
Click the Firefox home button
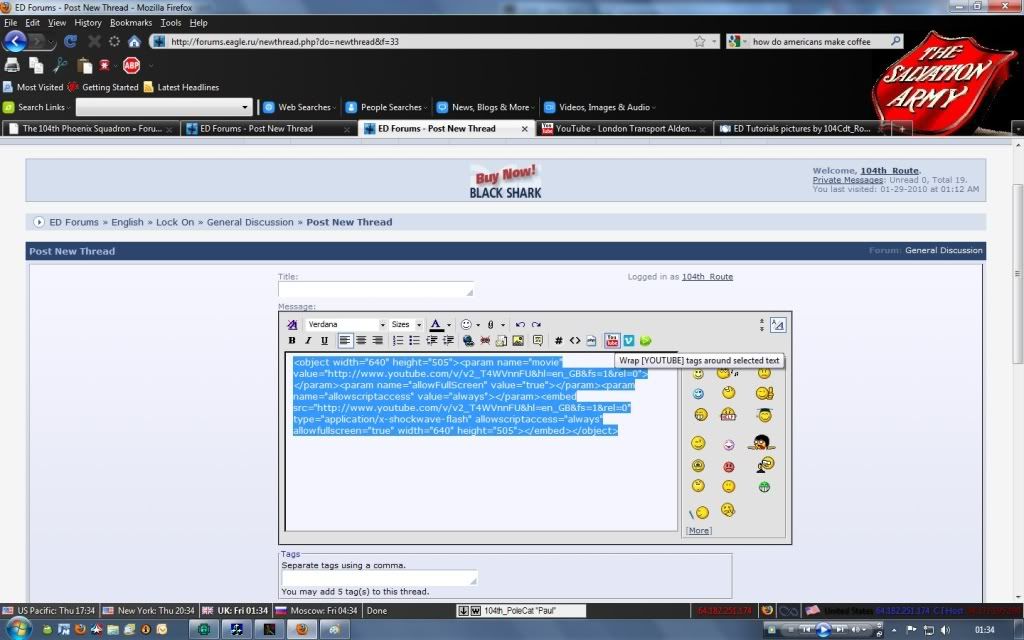pyautogui.click(x=134, y=42)
